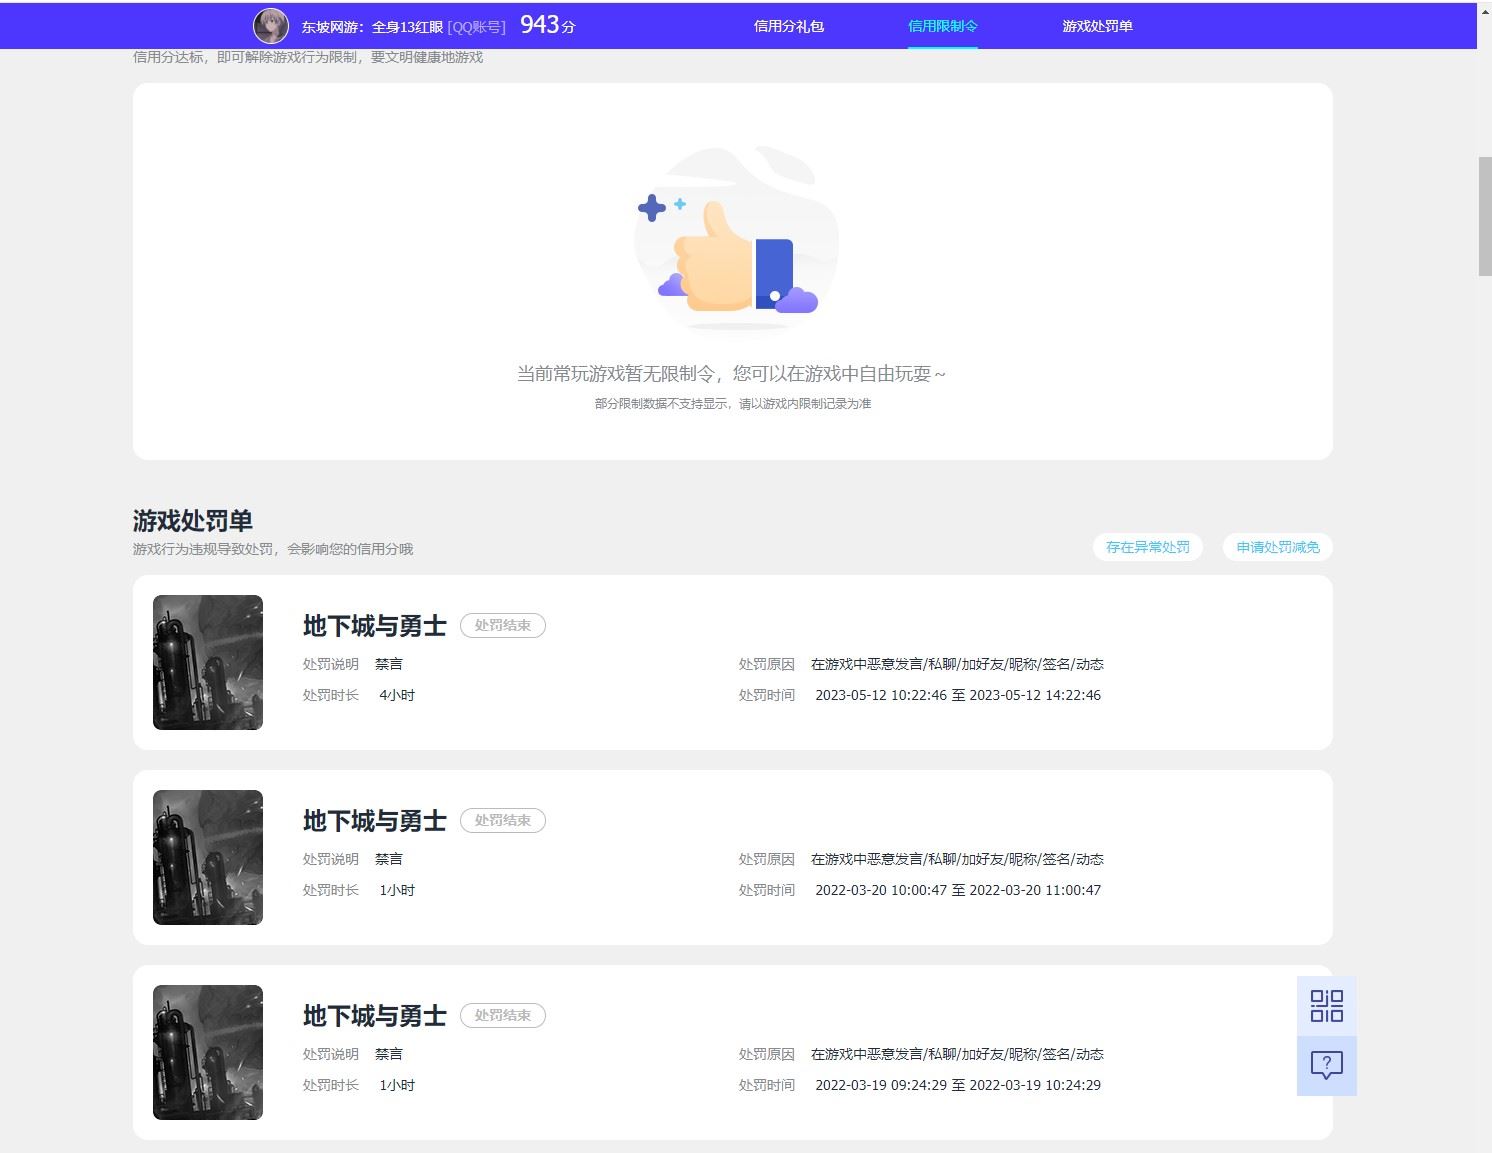This screenshot has width=1492, height=1153.
Task: Switch to the 信用分礼包 tab
Action: pos(789,26)
